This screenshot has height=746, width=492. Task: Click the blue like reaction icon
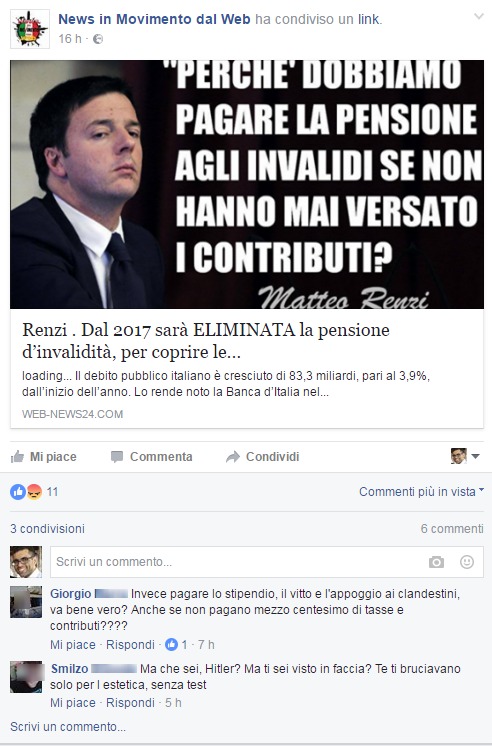pyautogui.click(x=18, y=491)
